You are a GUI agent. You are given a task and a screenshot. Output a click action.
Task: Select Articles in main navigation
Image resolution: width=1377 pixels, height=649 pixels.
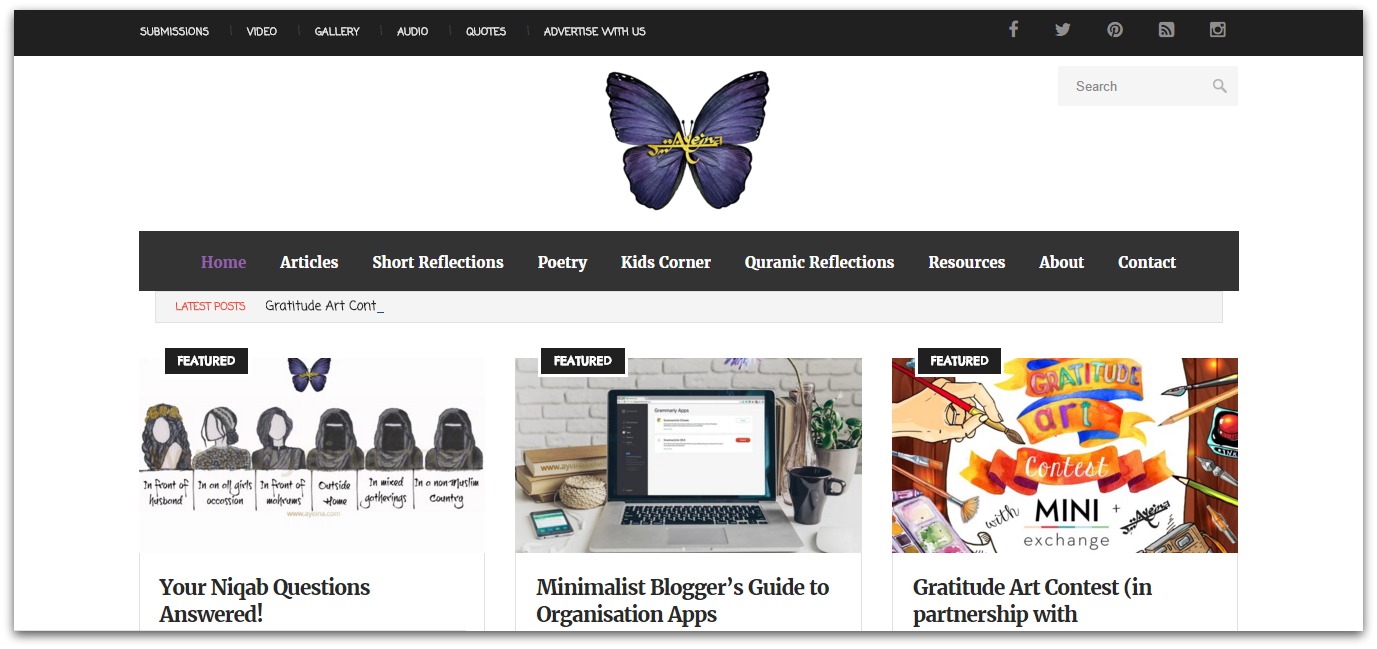tap(309, 262)
